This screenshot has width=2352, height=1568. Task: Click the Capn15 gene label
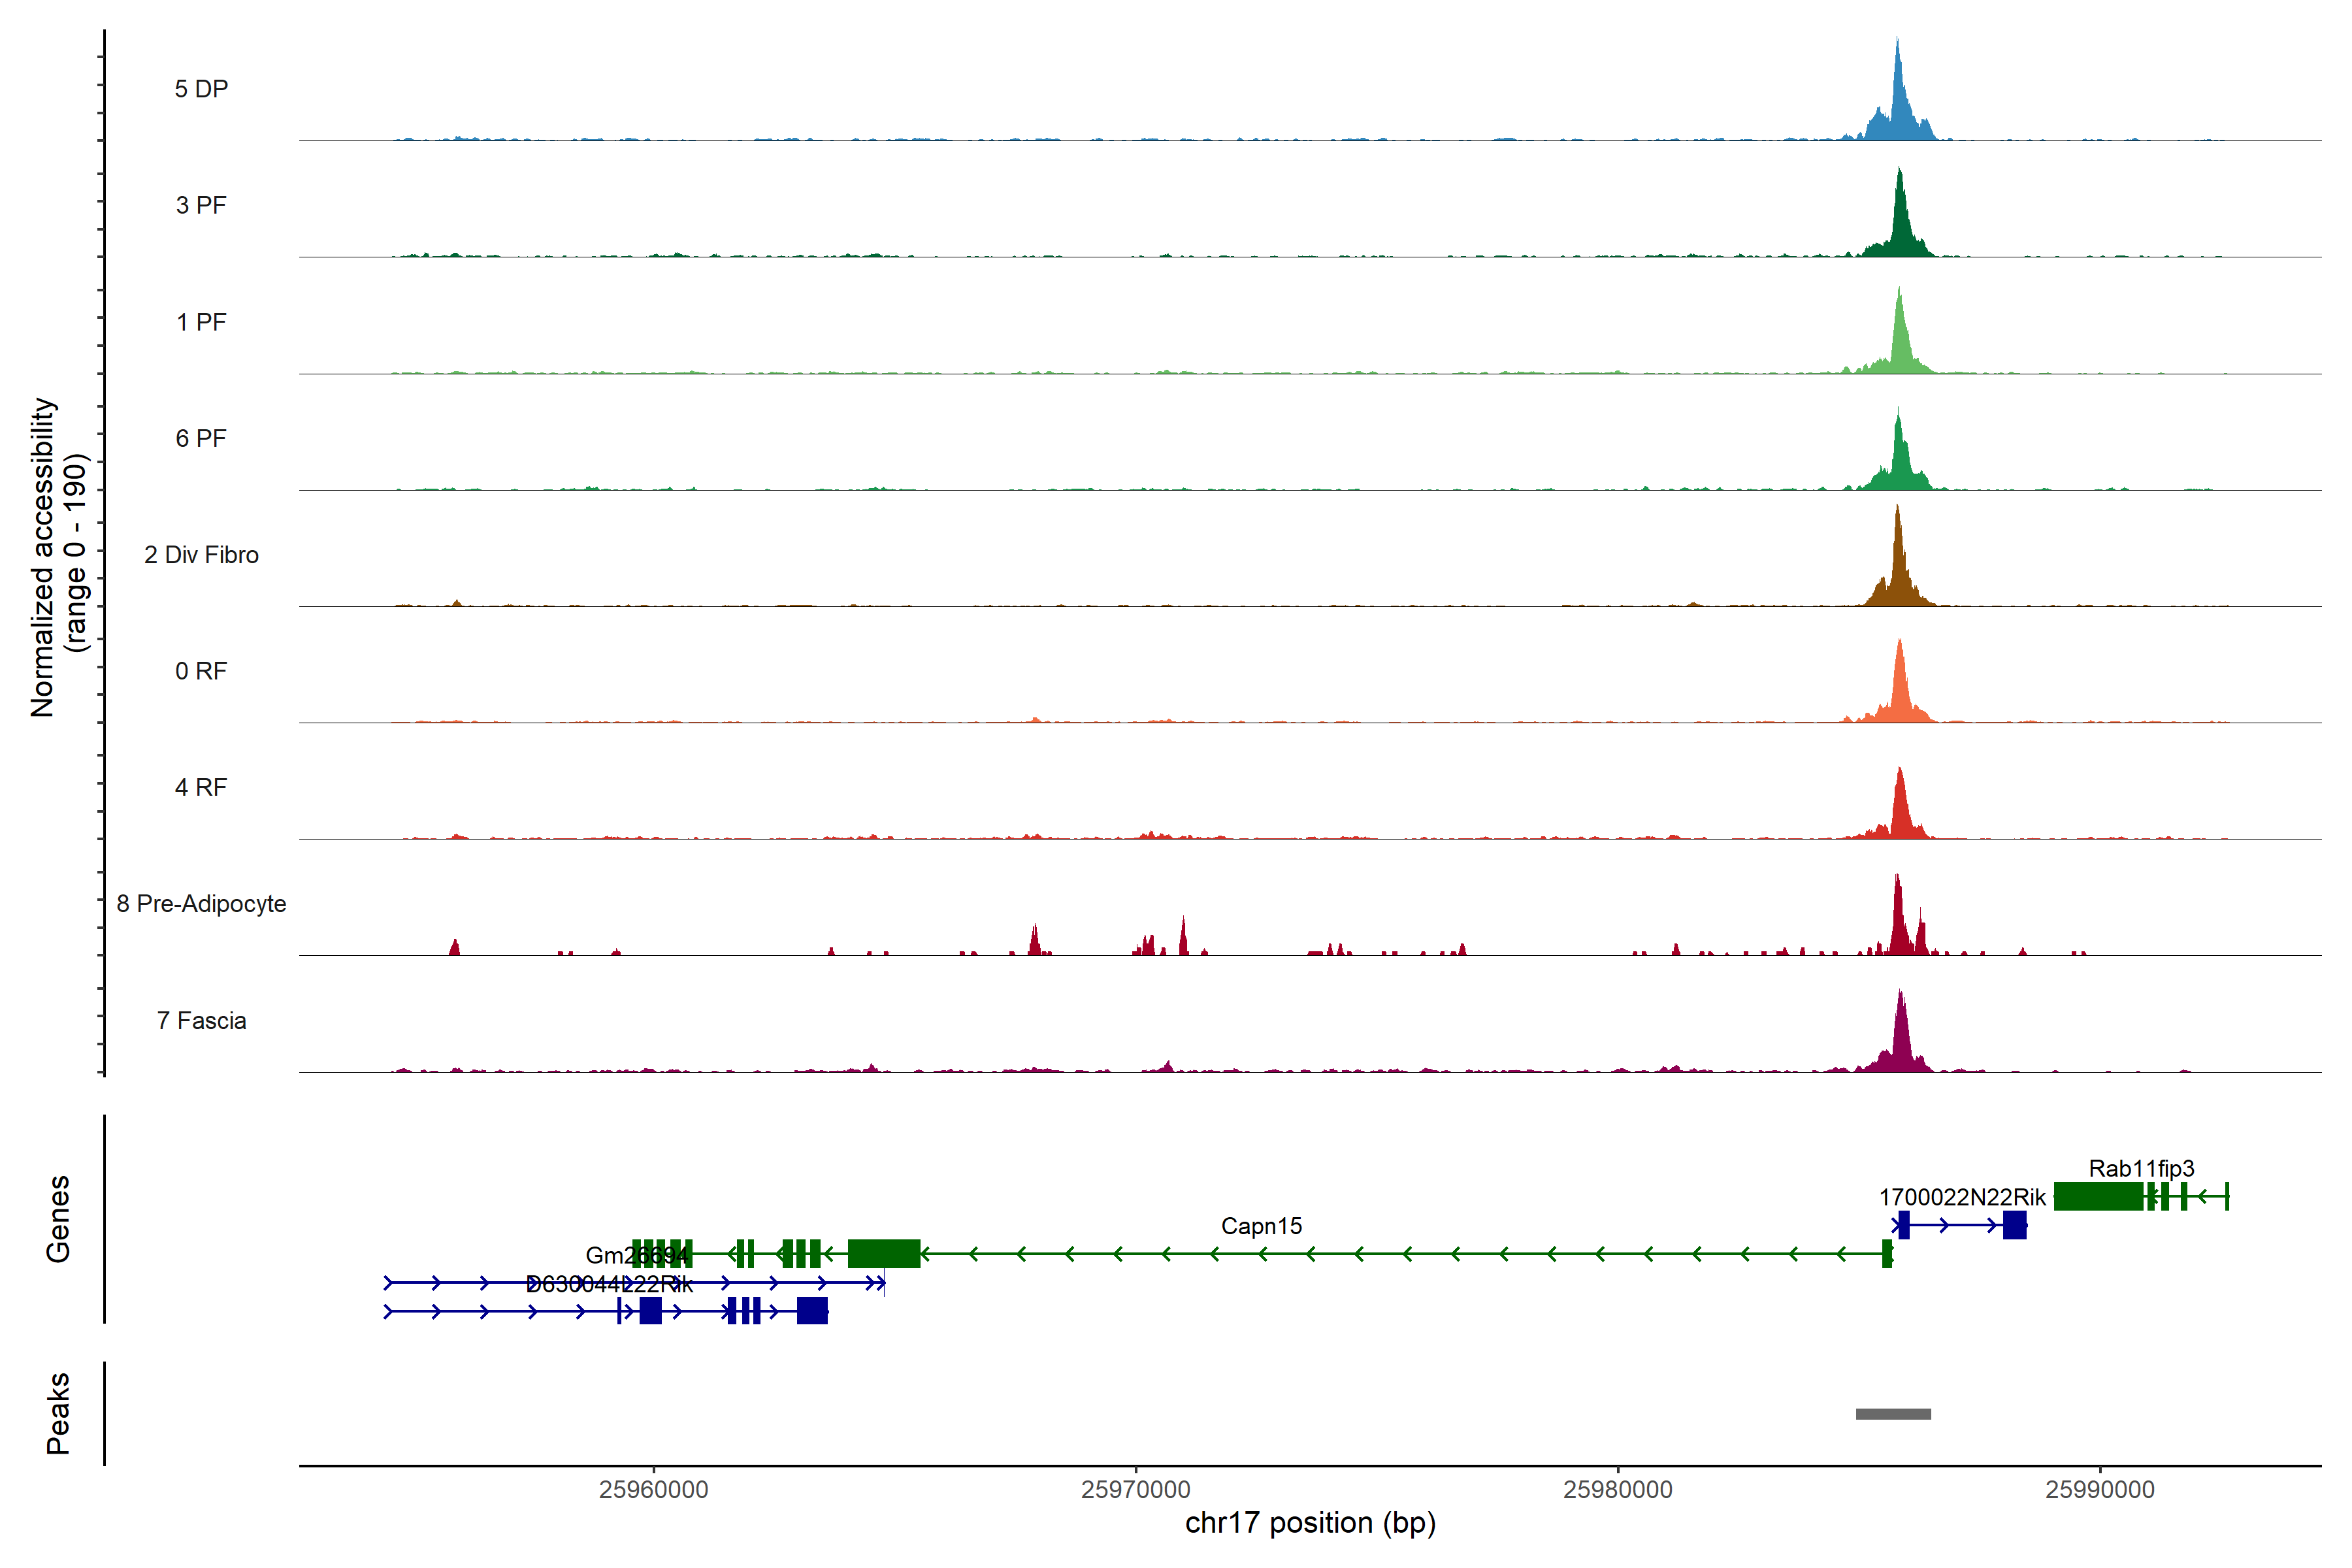(1261, 1226)
